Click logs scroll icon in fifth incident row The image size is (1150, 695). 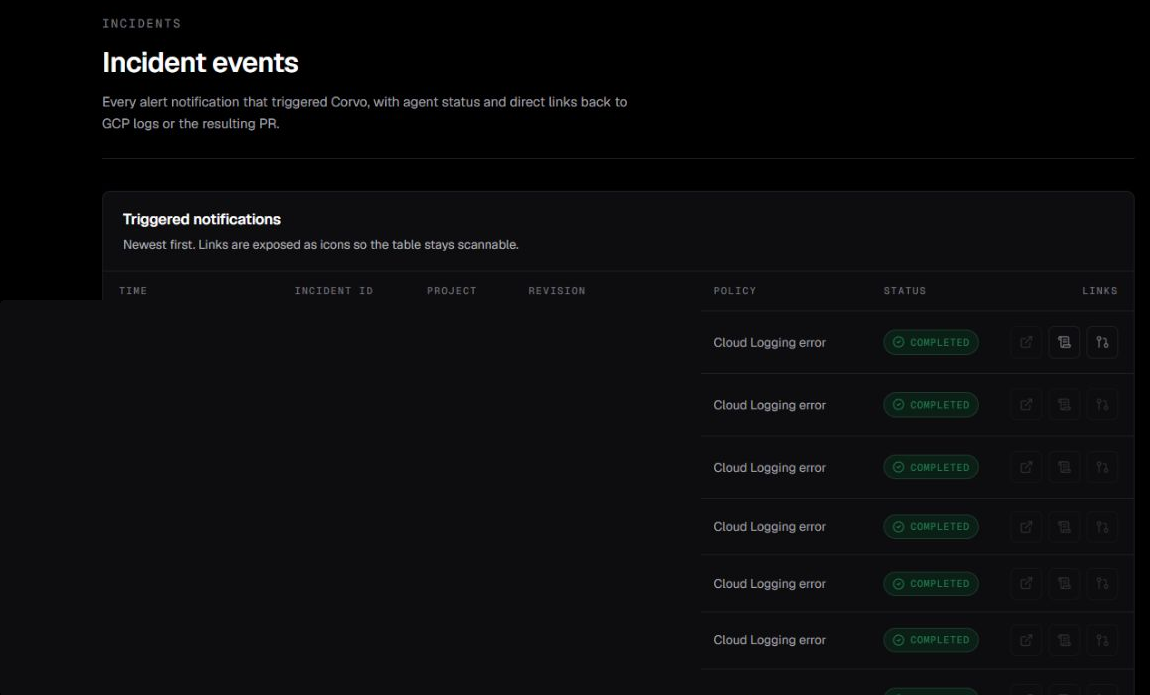[1064, 584]
